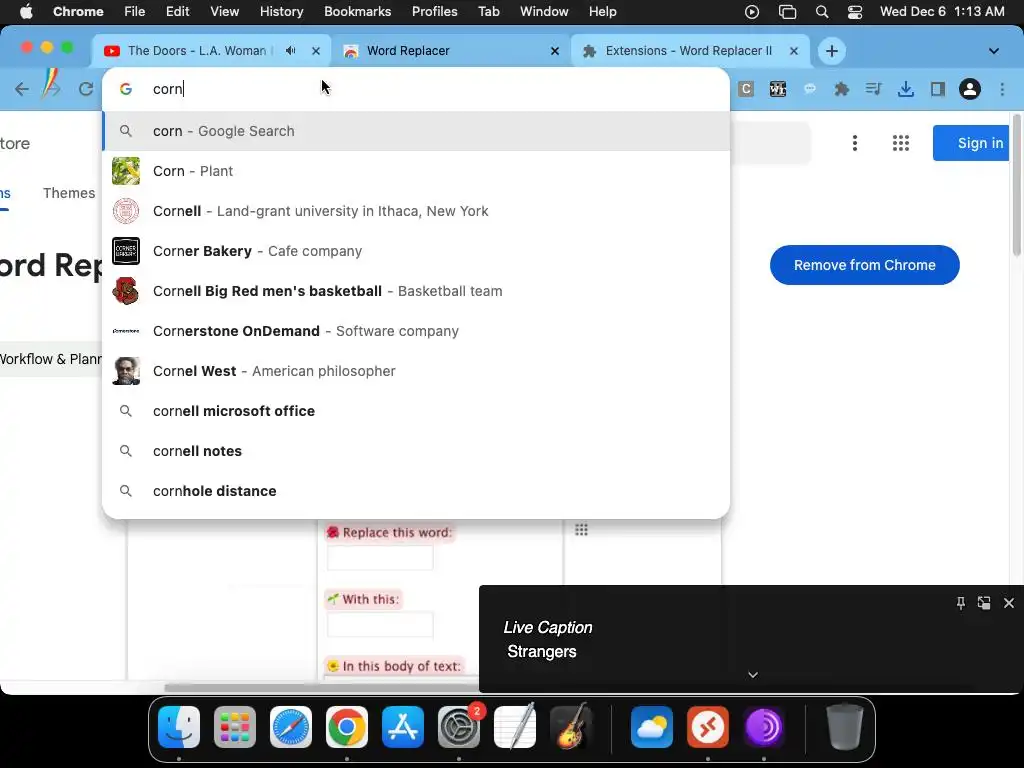
Task: Open System Settings from the Dock
Action: tap(459, 727)
